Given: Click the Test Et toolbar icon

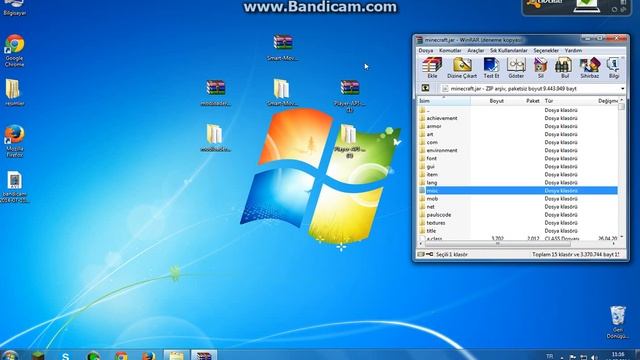Looking at the screenshot, I should (x=491, y=68).
